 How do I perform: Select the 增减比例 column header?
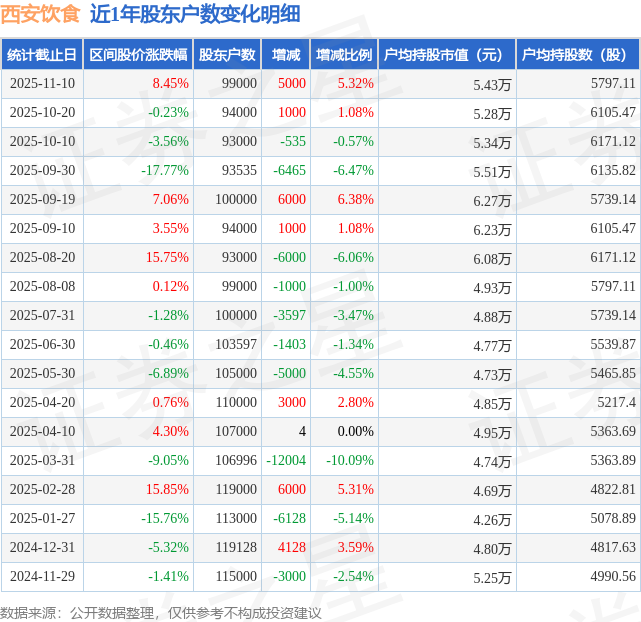click(x=344, y=54)
